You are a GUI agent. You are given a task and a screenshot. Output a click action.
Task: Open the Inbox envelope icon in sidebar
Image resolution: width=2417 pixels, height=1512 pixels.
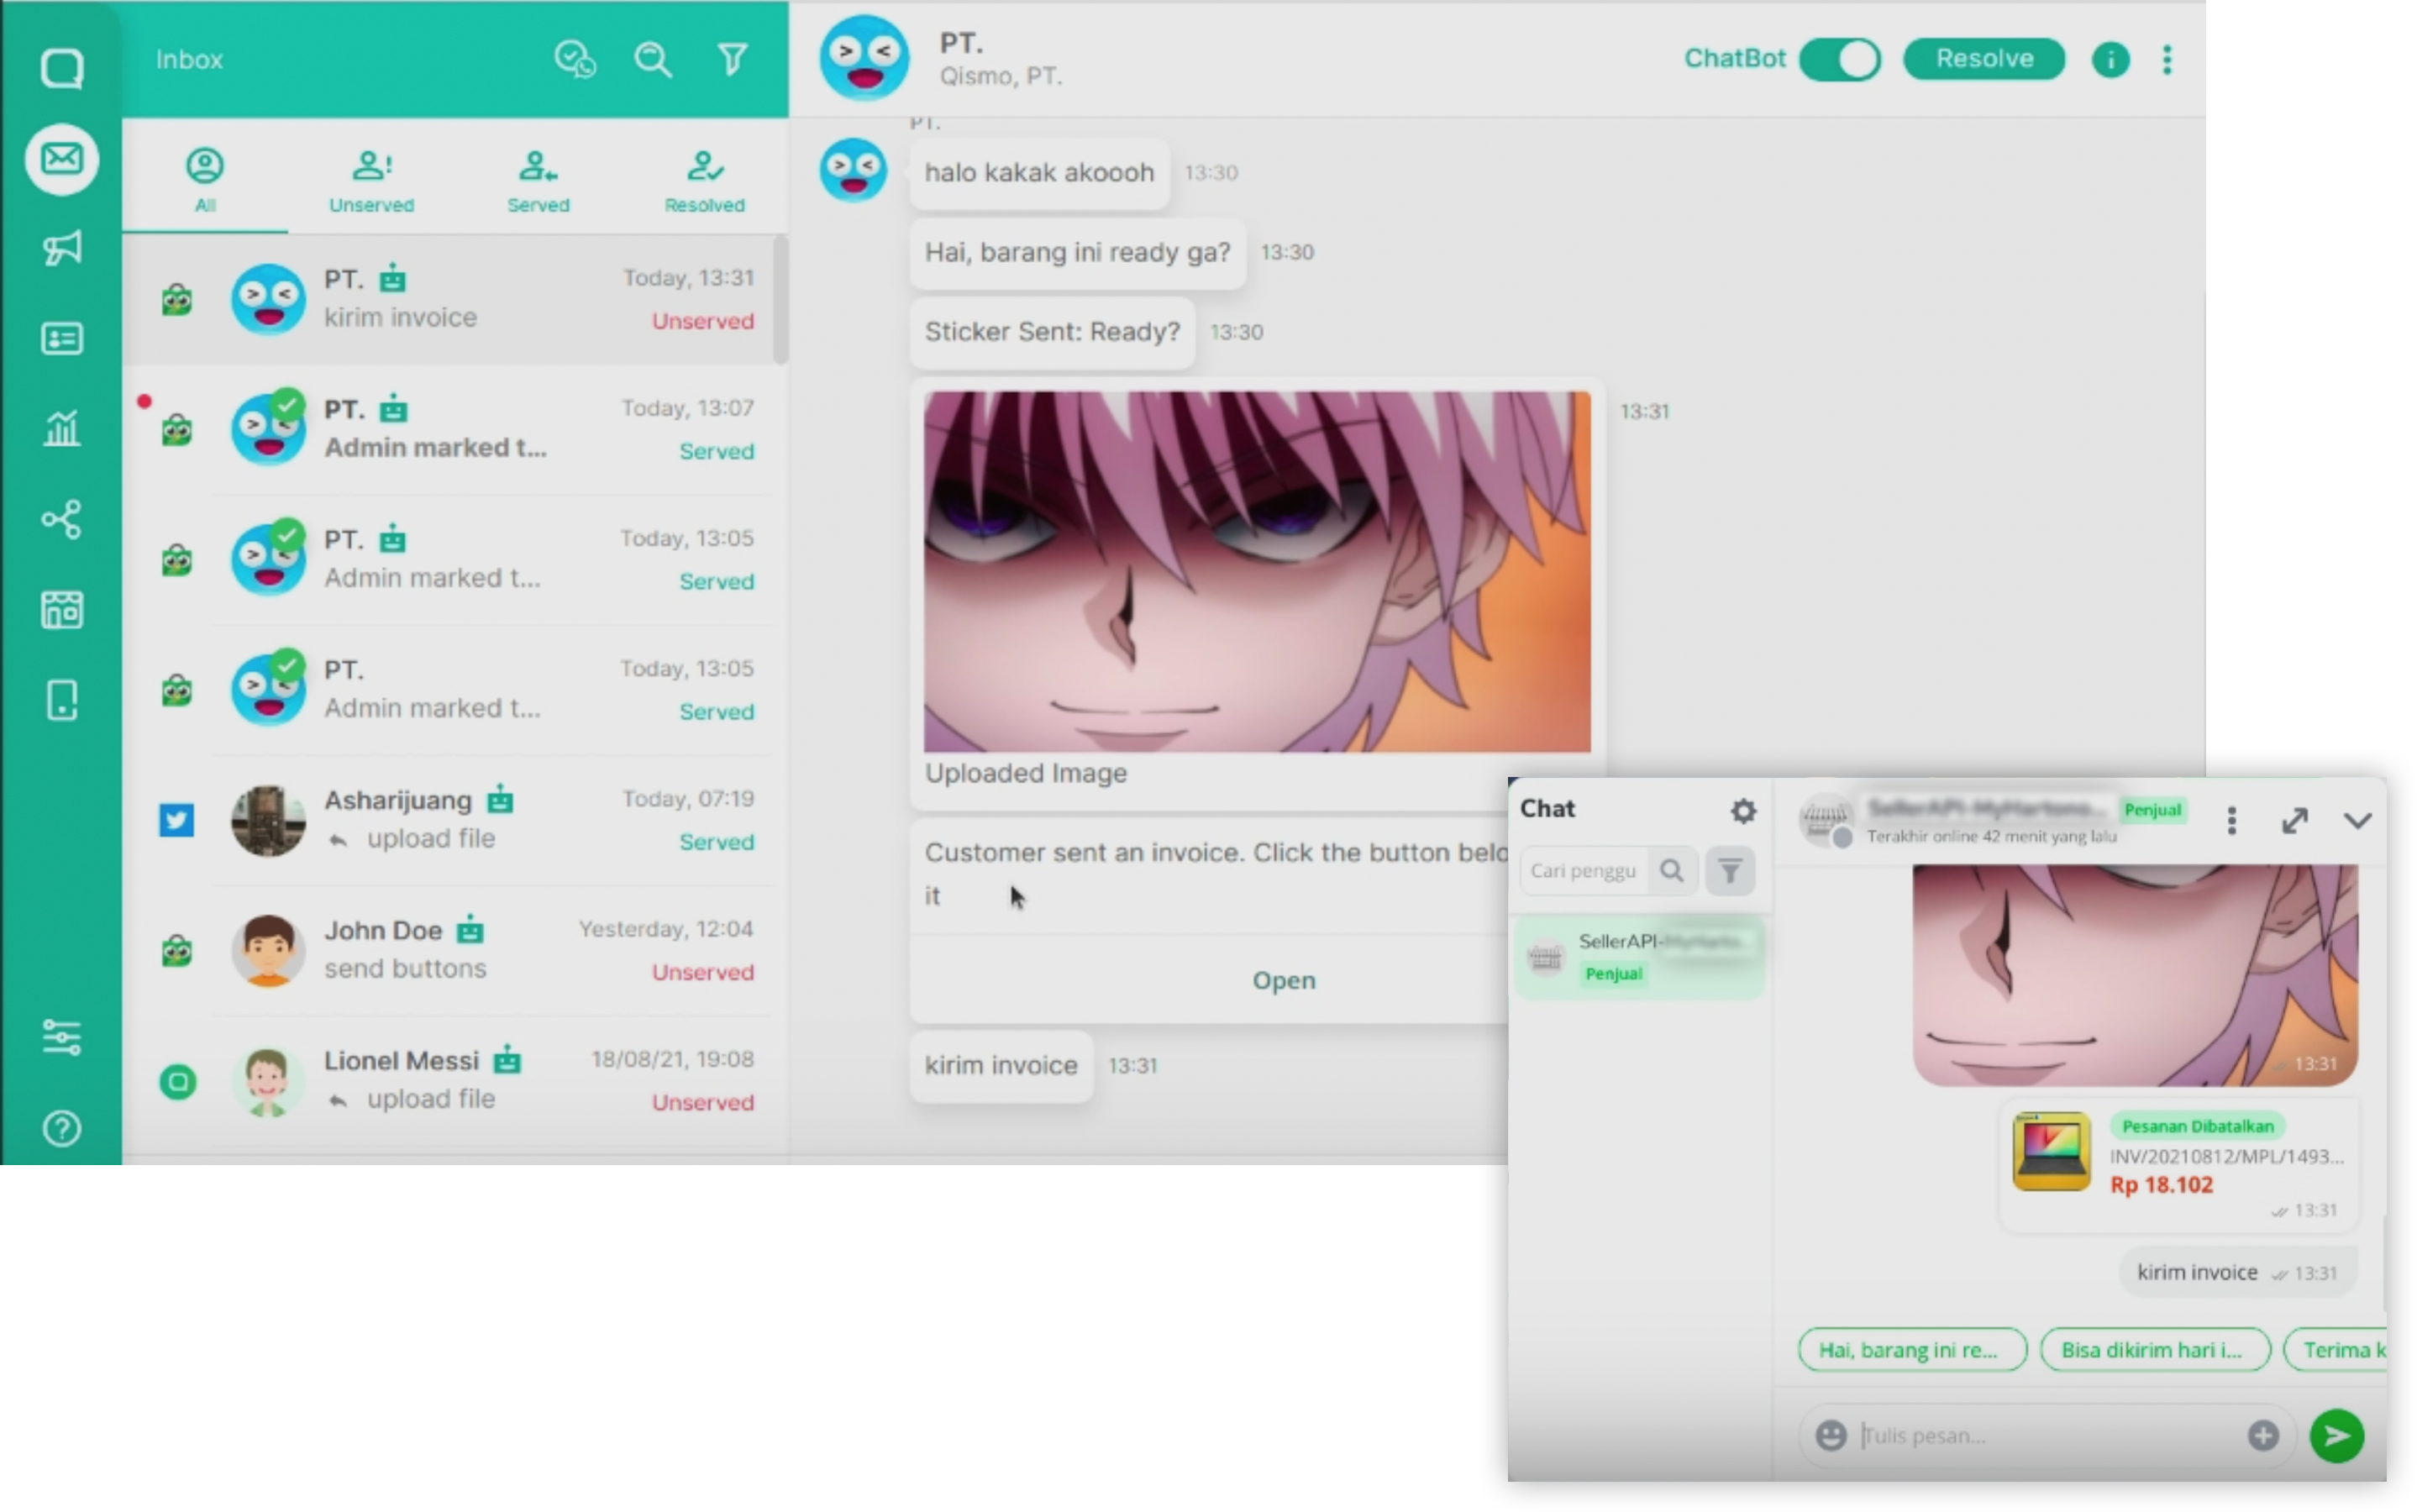tap(62, 159)
